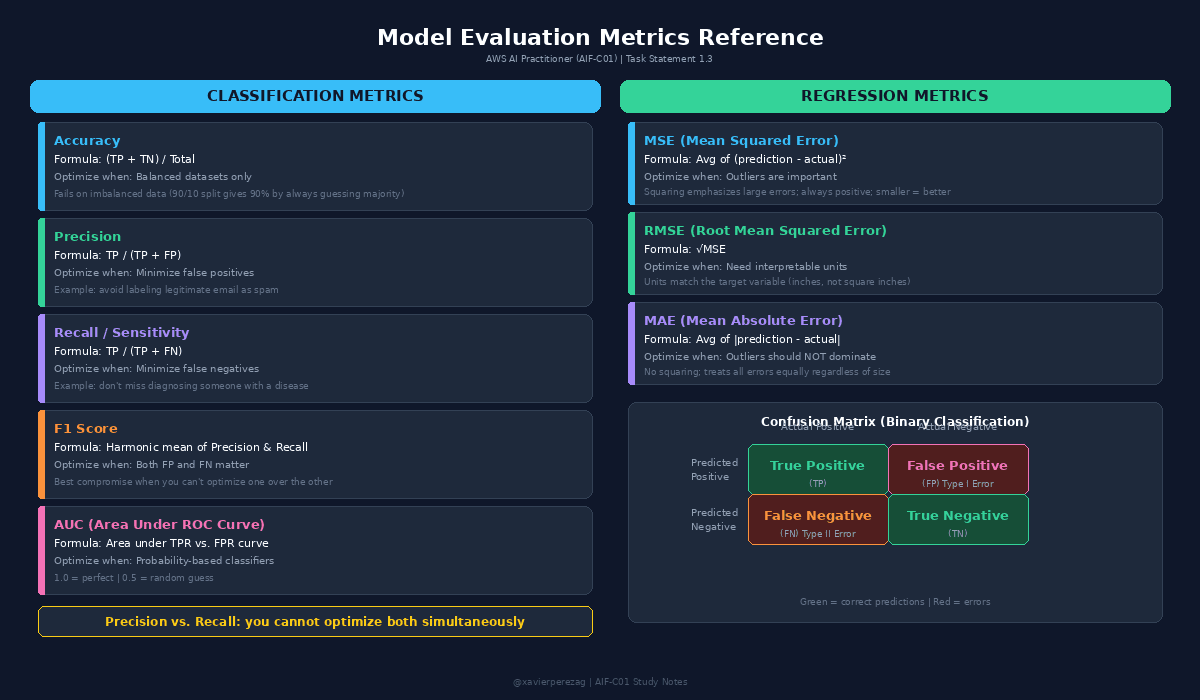1200x700 pixels.
Task: Click the Precision card title
Action: pos(87,237)
